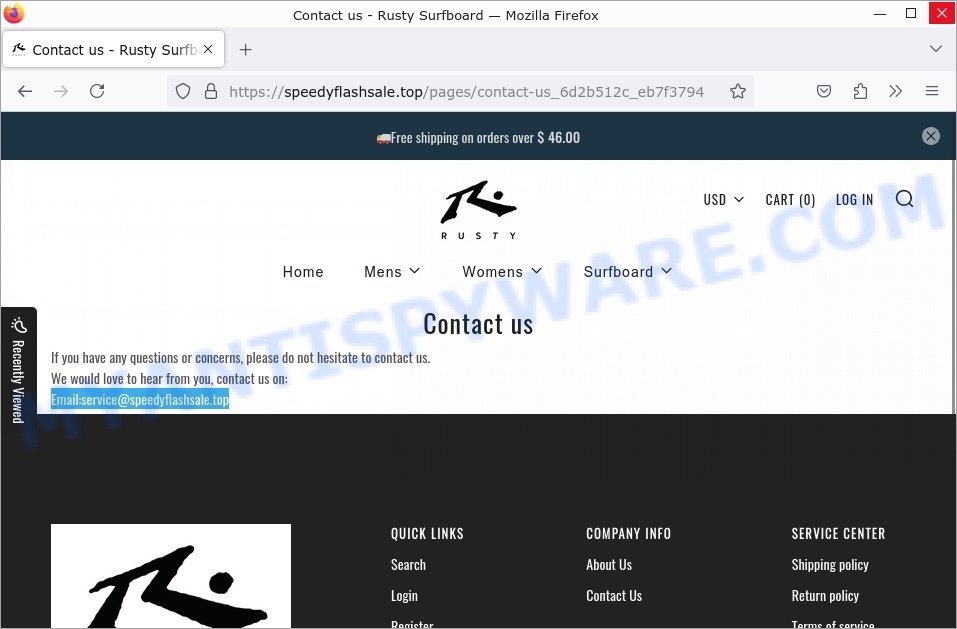
Task: Click the forward navigation arrow
Action: coord(61,92)
